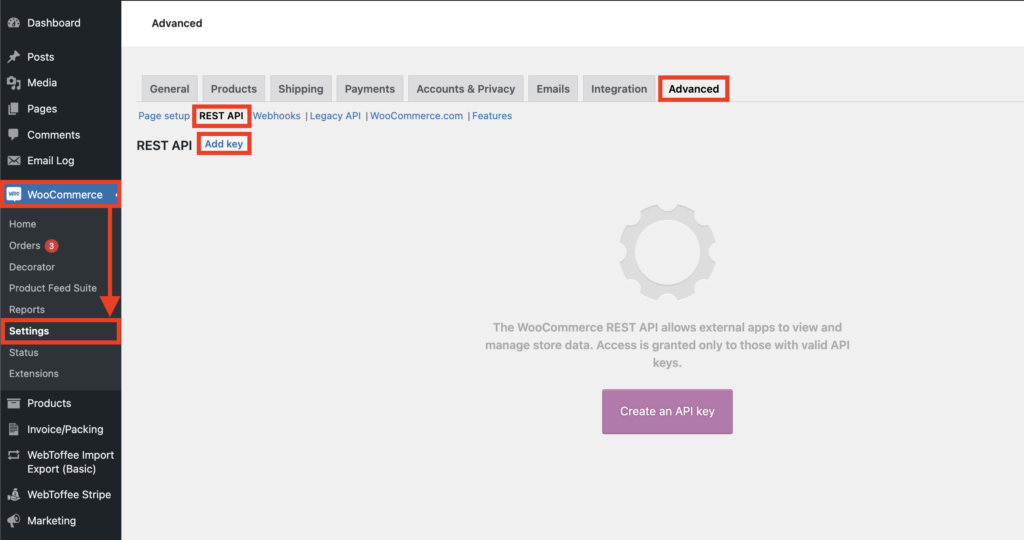Switch to Accounts & Privacy tab
Screen dimensions: 1024x540
click(466, 89)
